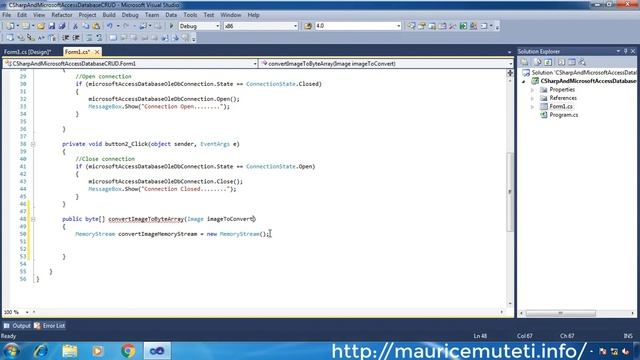Open Windows Explorer folder from the taskbar
This screenshot has width=640, height=360.
click(x=70, y=351)
